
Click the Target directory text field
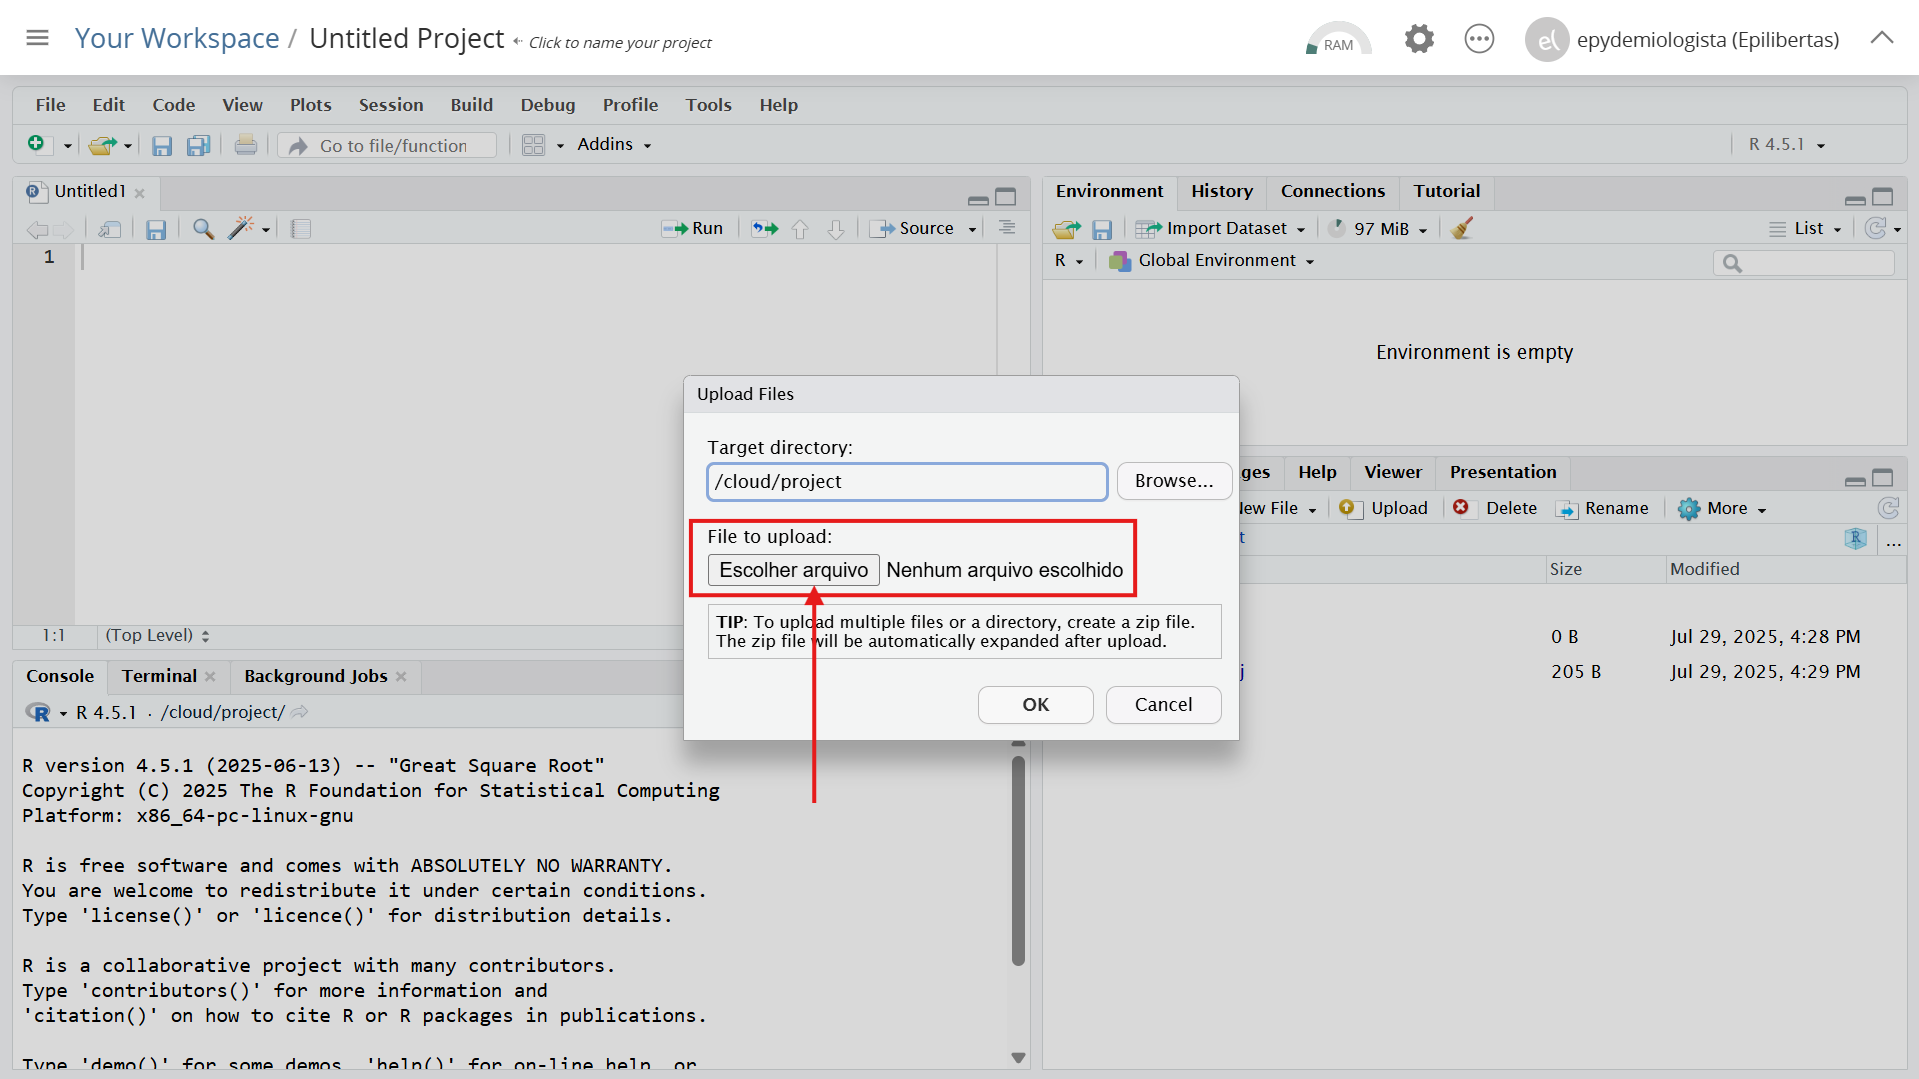coord(906,482)
